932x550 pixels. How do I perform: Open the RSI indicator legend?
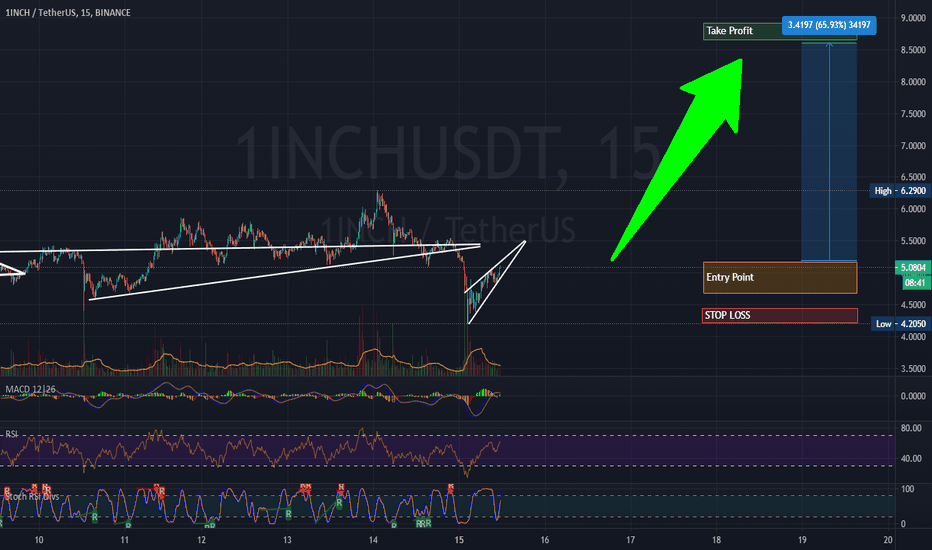coord(11,435)
